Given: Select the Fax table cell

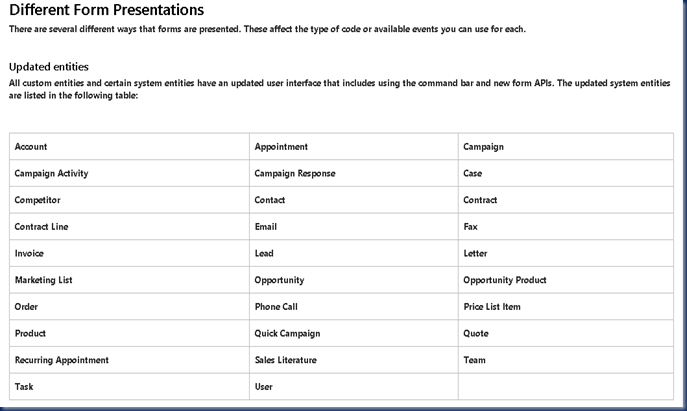Looking at the screenshot, I should pos(471,227).
